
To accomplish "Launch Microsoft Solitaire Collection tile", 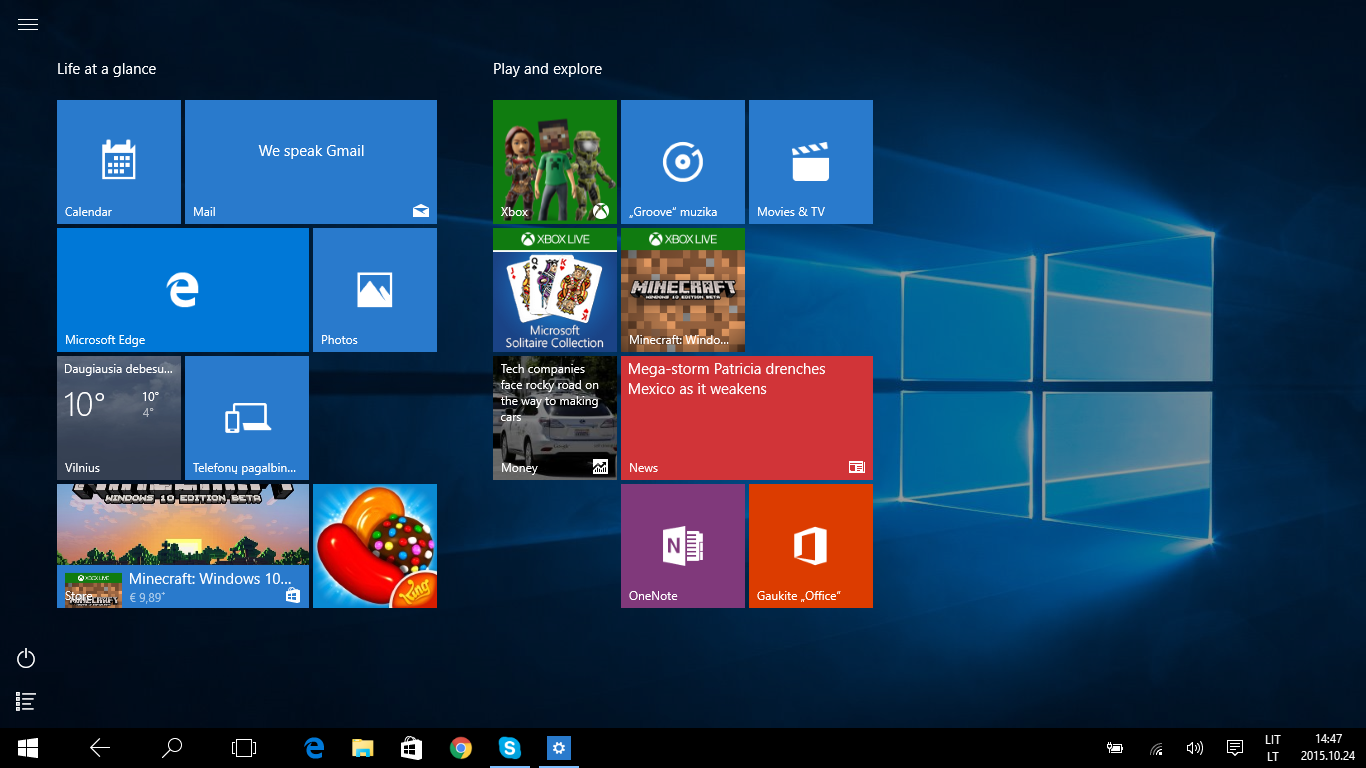I will coord(555,290).
